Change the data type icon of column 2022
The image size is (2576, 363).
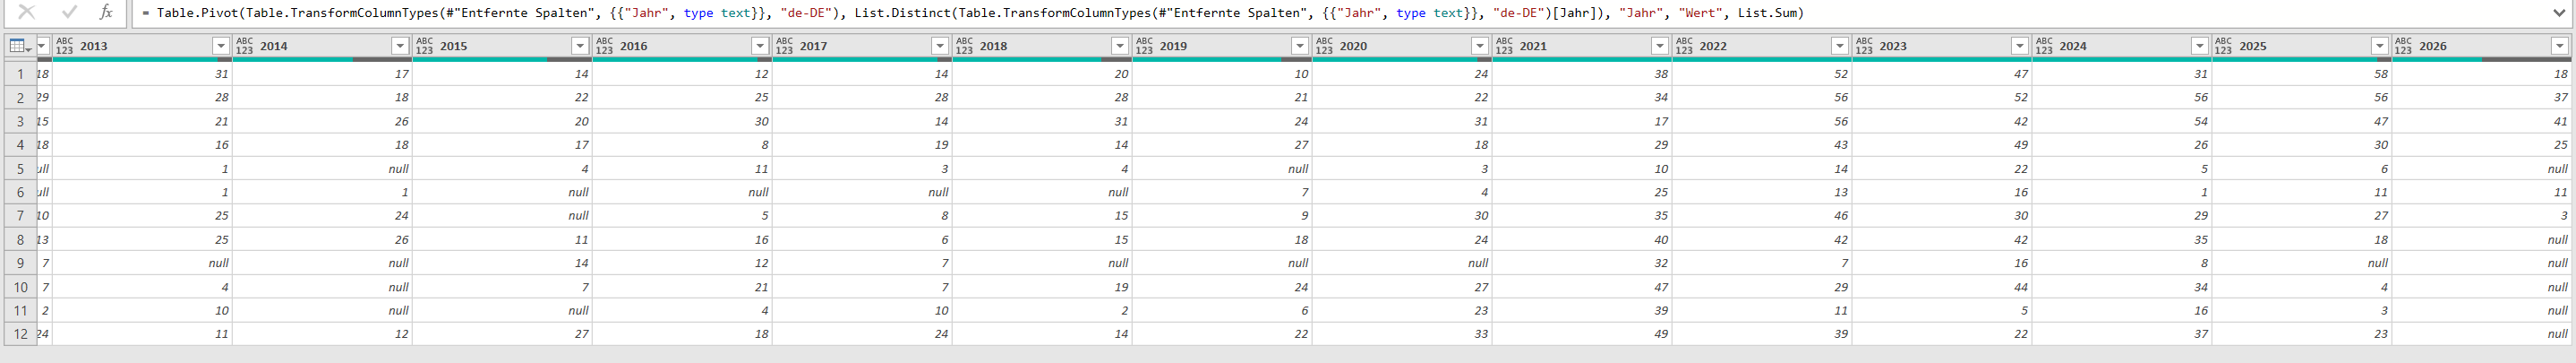[1685, 46]
